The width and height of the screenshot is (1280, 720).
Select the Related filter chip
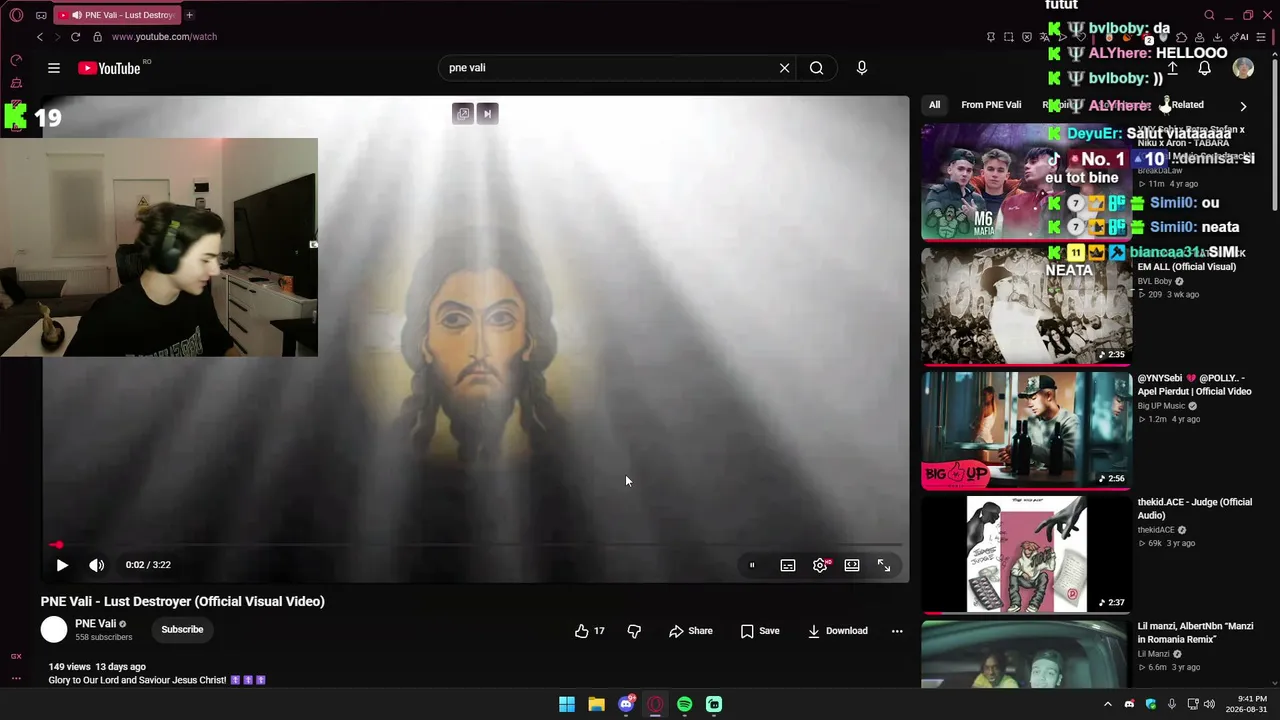tap(1187, 105)
